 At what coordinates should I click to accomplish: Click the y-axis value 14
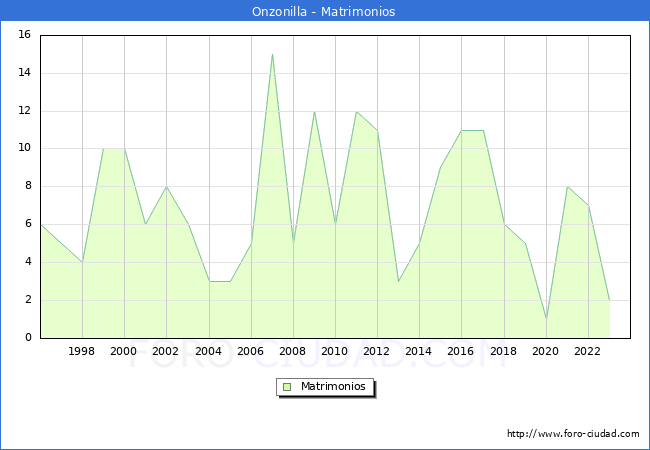(25, 73)
